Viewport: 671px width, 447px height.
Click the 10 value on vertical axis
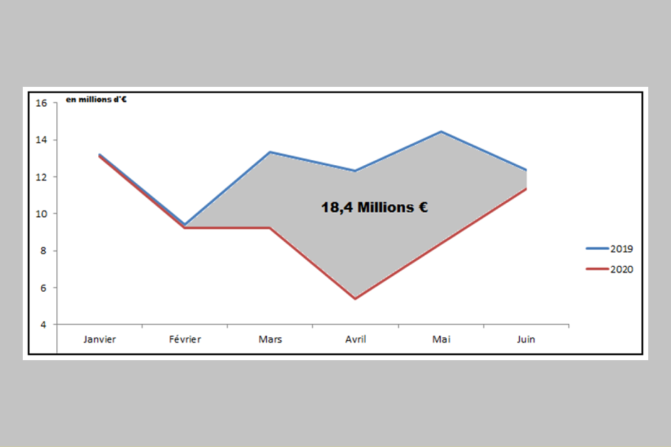coord(41,214)
